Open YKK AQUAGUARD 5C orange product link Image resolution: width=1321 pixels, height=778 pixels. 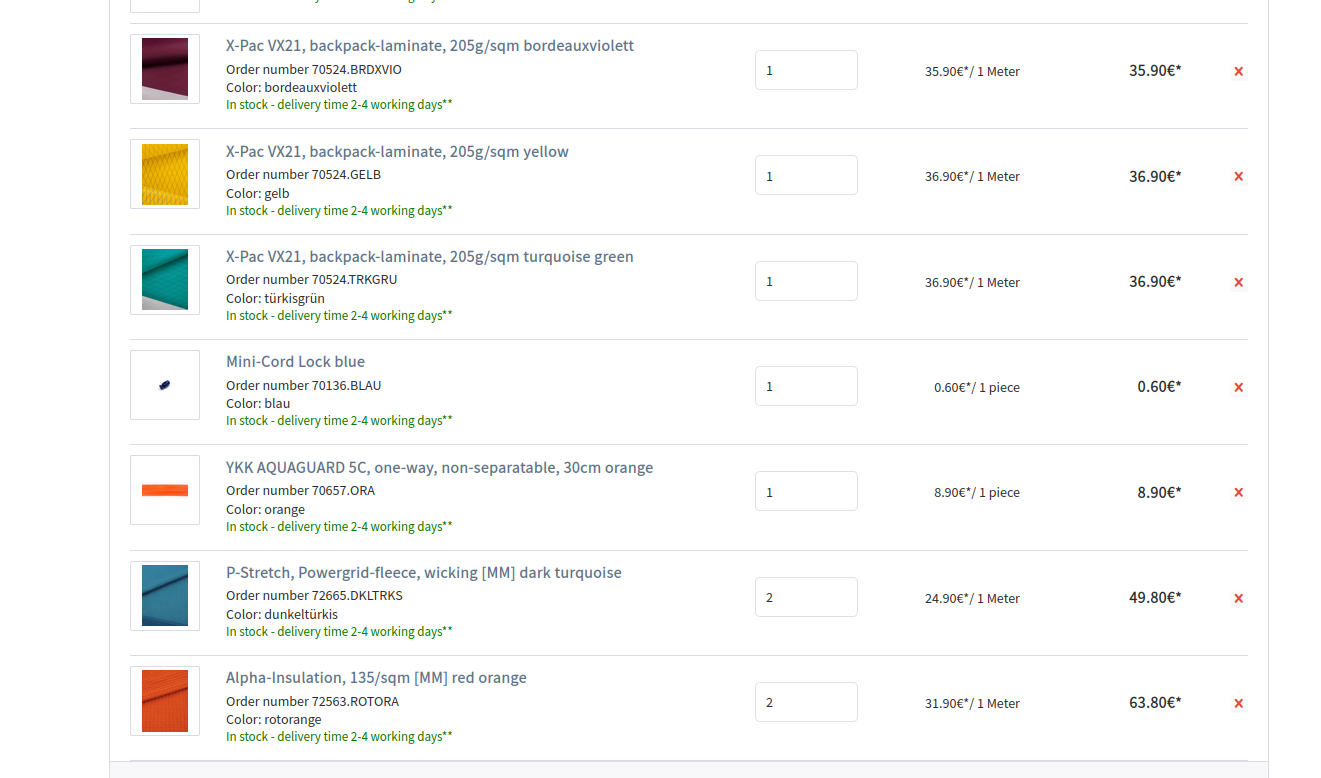point(439,468)
